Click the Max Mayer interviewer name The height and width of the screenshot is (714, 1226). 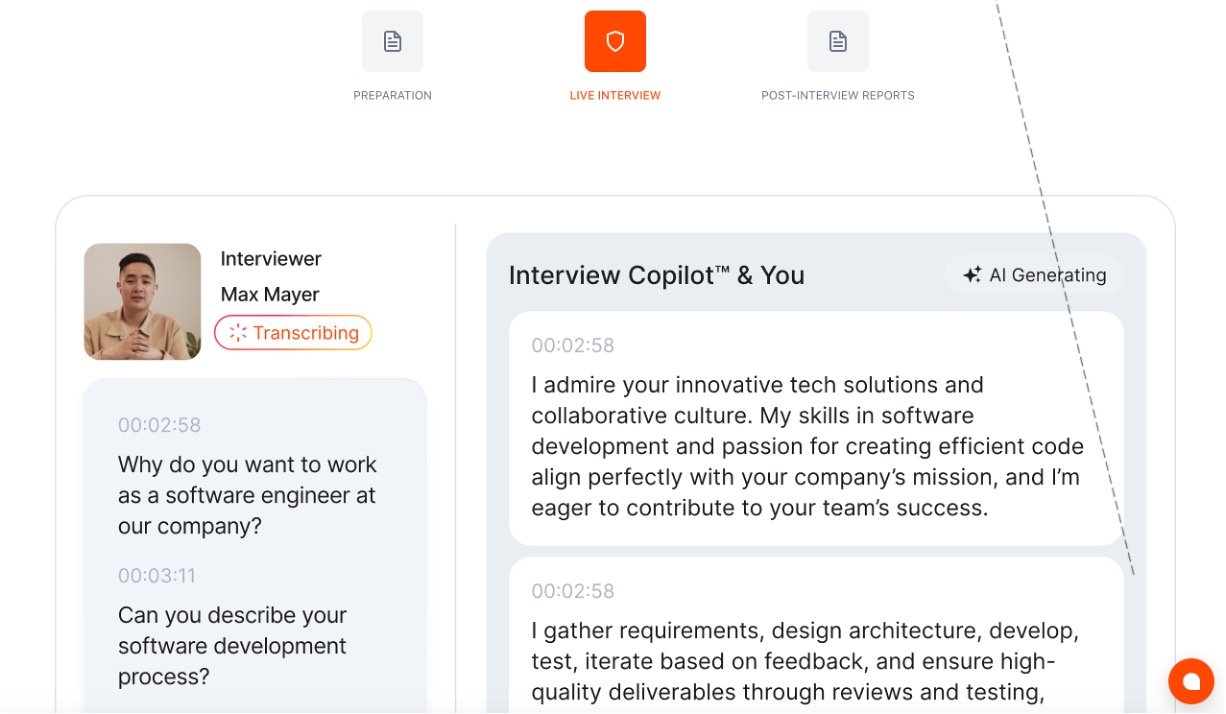coord(270,295)
